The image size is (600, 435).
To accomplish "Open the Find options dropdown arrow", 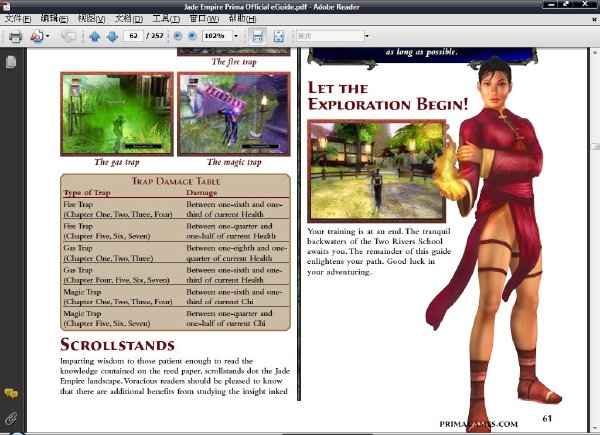I will click(x=367, y=36).
